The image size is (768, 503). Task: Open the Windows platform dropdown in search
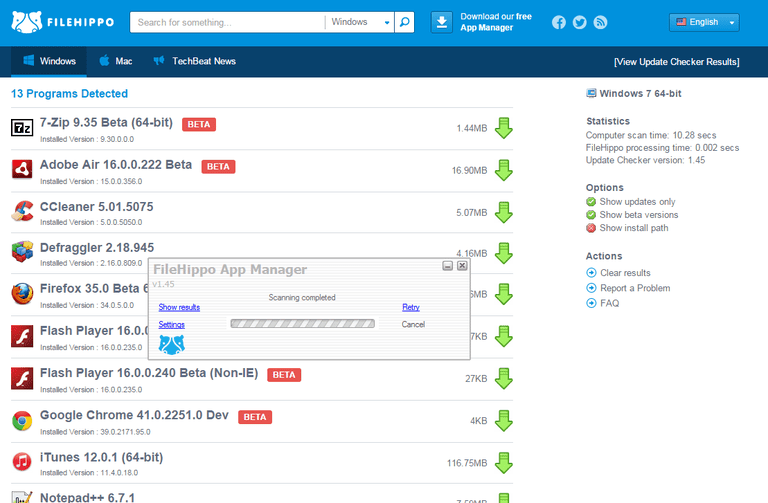click(359, 22)
